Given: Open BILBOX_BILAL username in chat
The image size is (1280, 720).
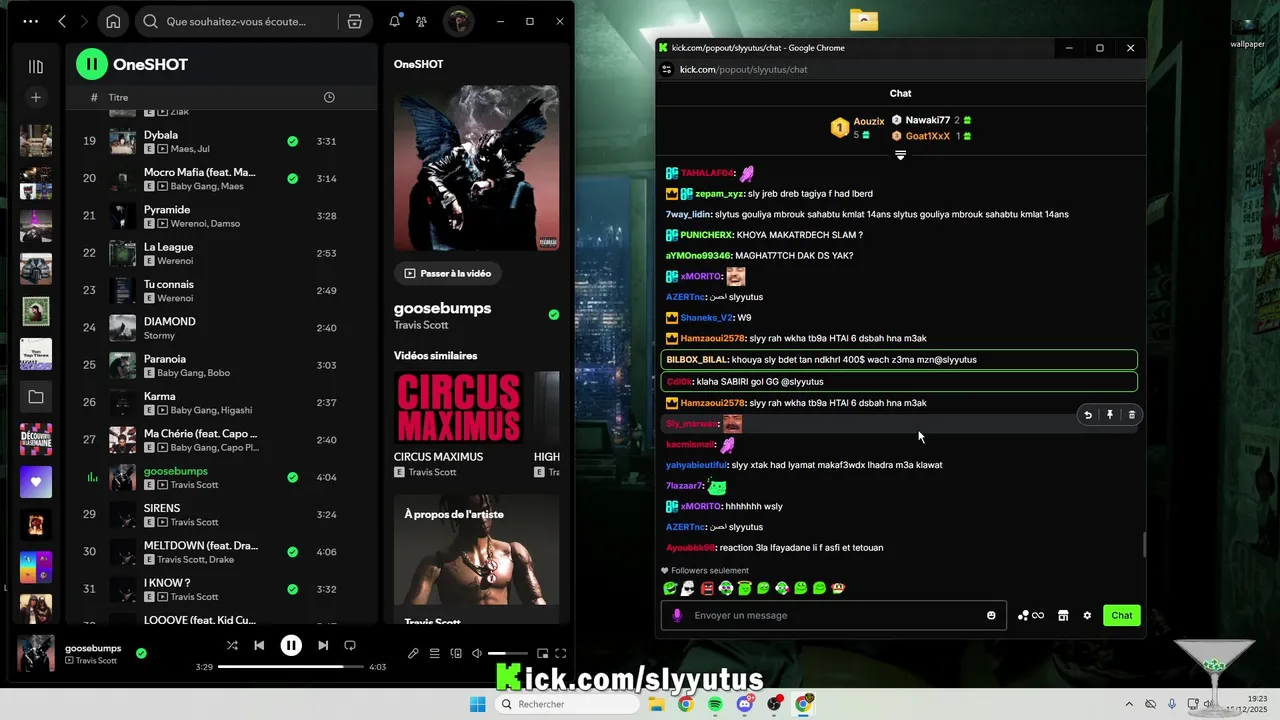Looking at the screenshot, I should coord(696,359).
